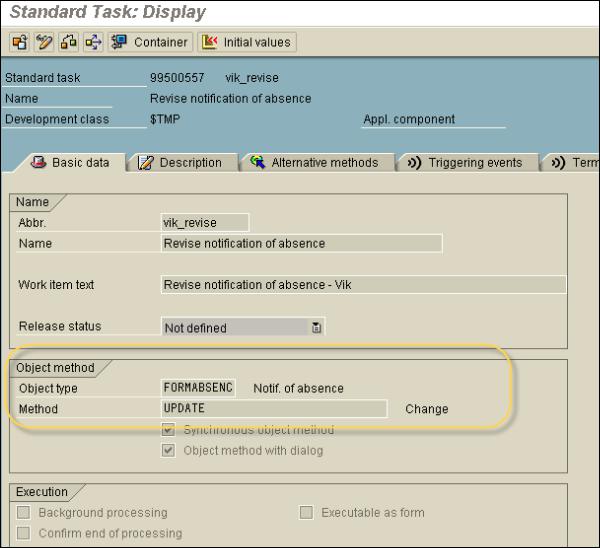Toggle the Synchronous object method checkbox
The width and height of the screenshot is (600, 548).
168,430
